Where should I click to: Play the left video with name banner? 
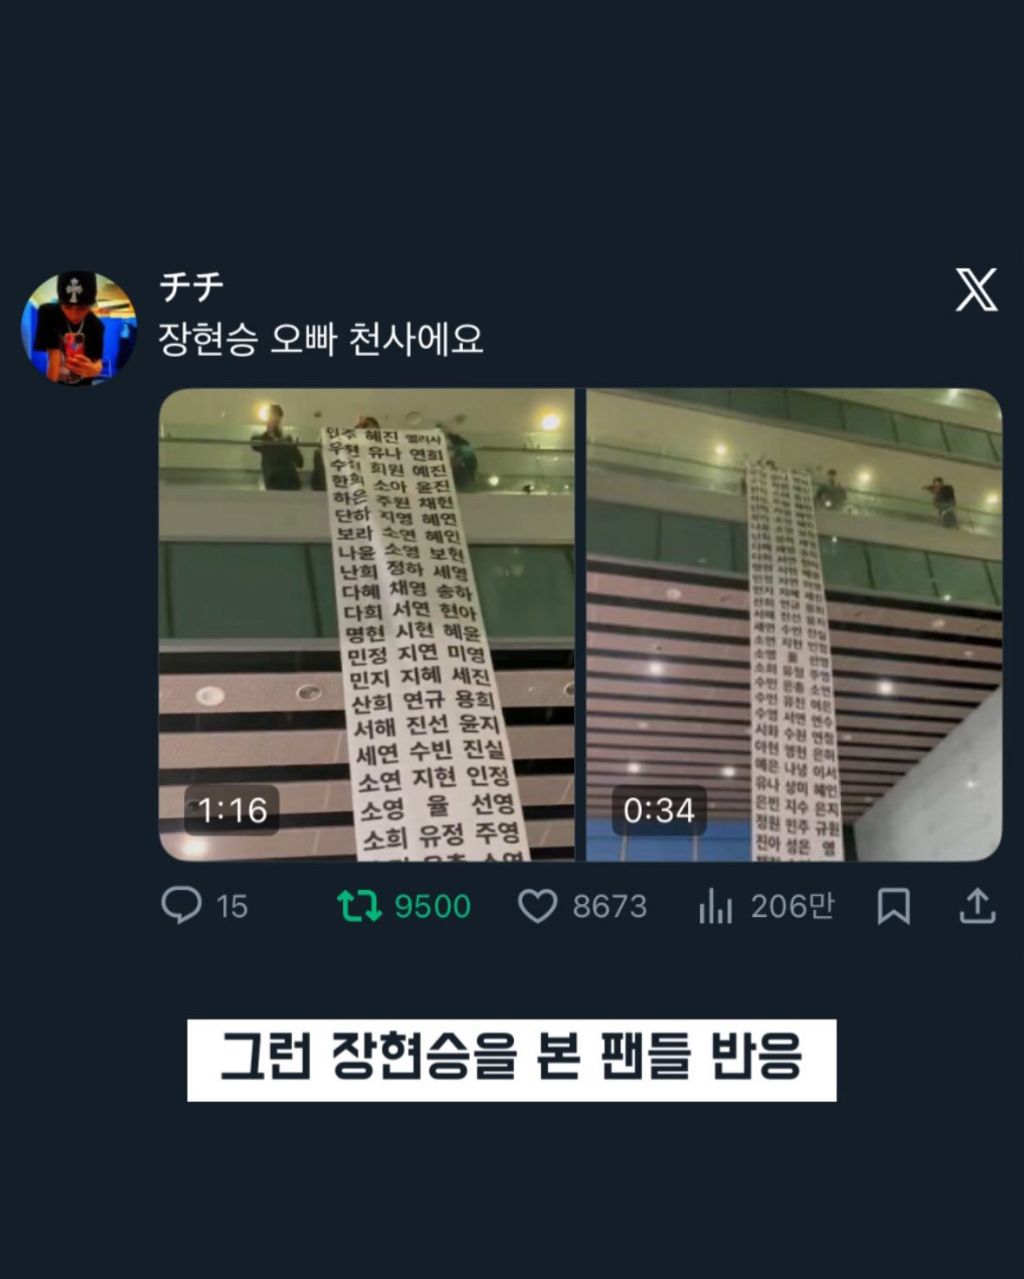click(367, 624)
